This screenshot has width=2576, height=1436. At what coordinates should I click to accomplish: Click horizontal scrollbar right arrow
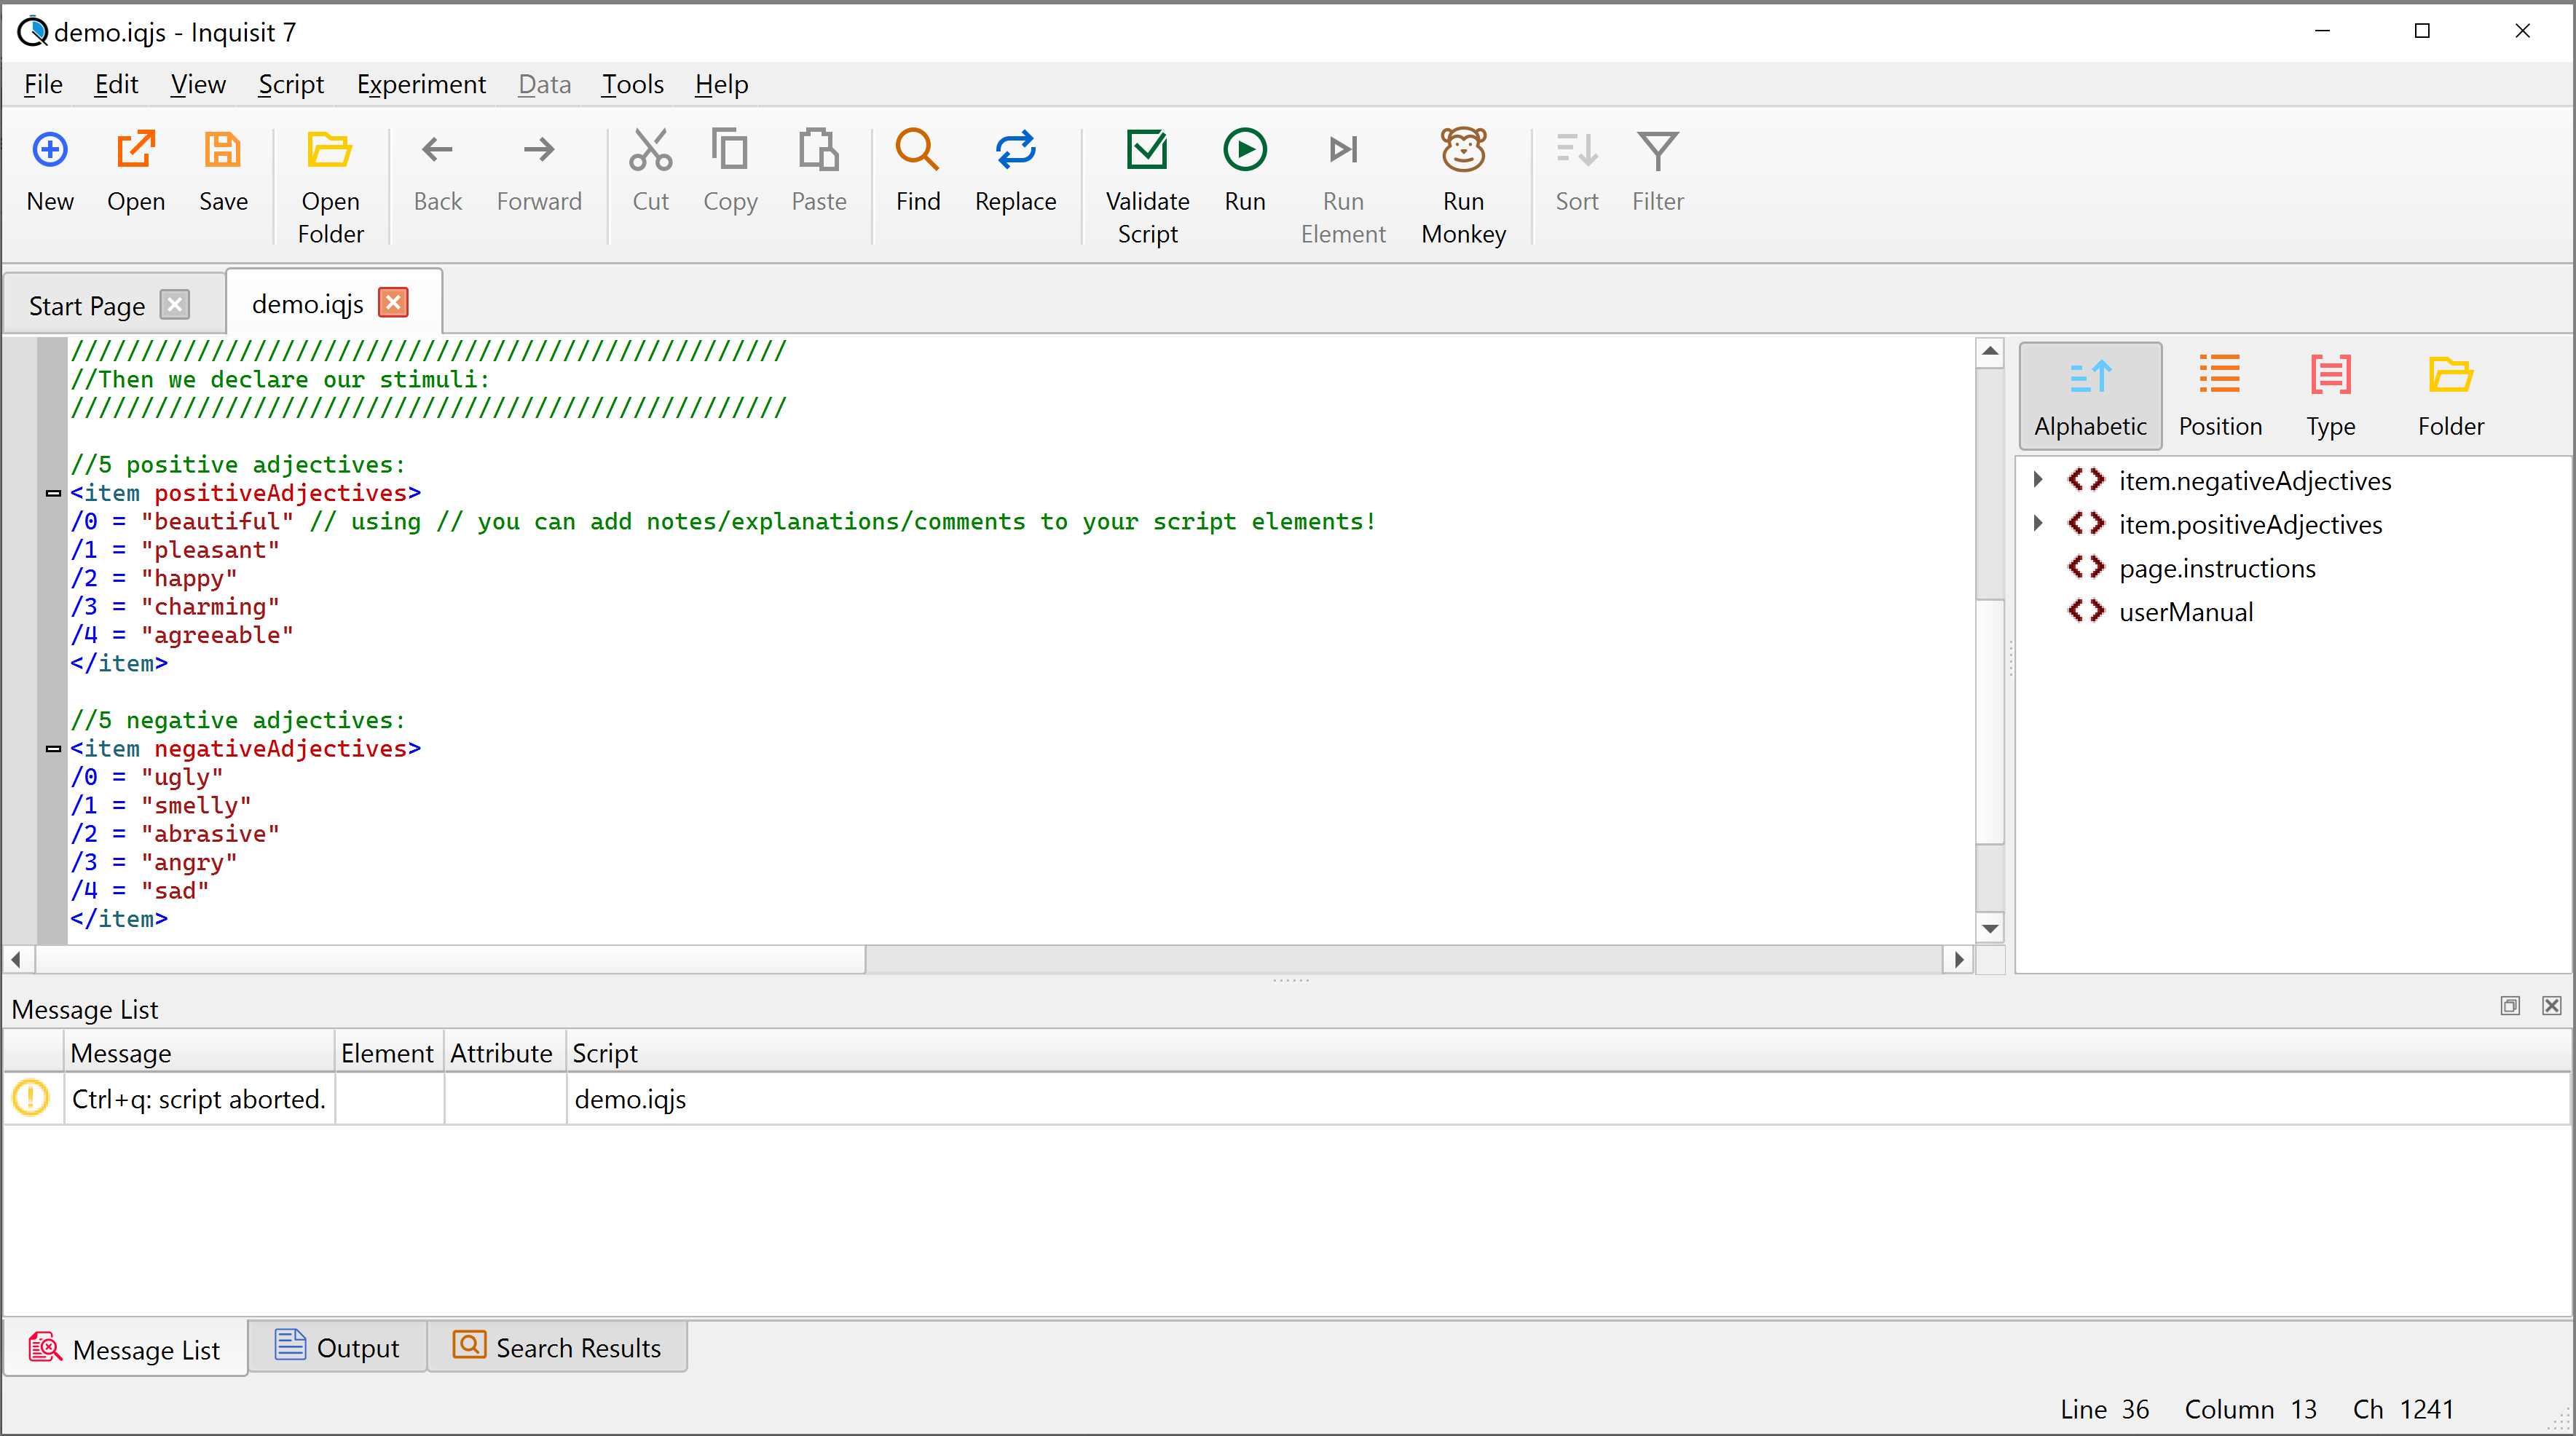tap(1958, 959)
